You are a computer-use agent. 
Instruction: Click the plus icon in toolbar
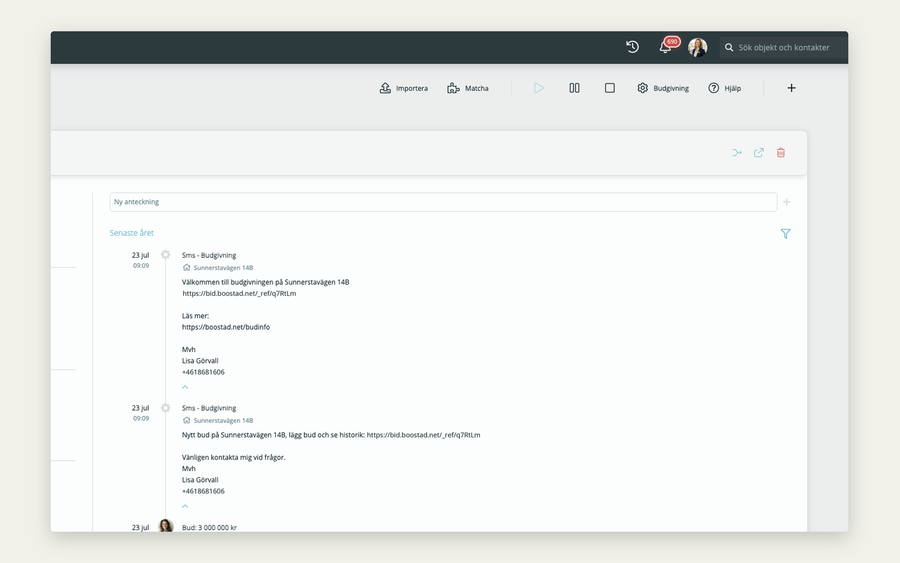pos(792,88)
